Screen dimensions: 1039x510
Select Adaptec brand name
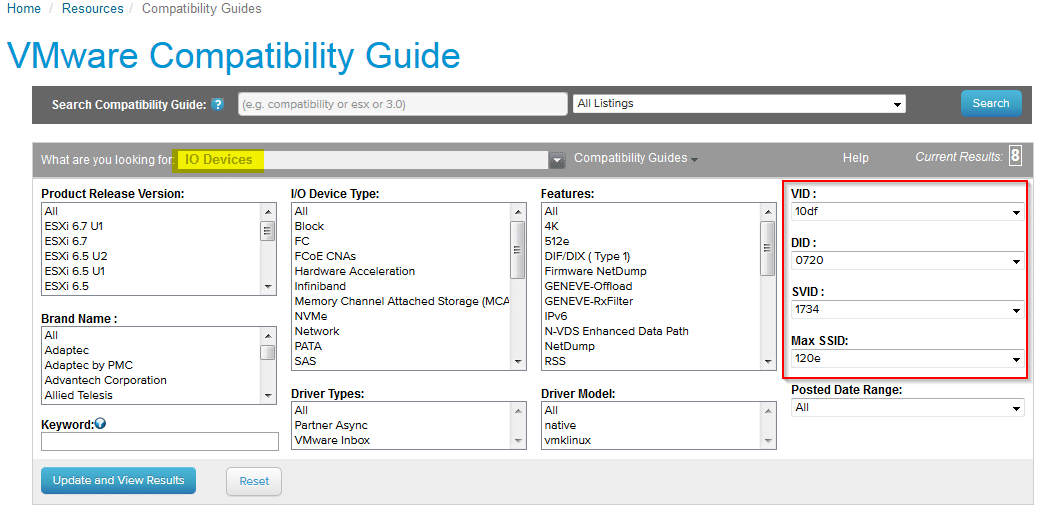66,350
